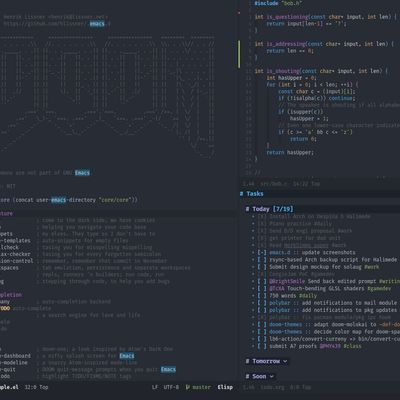Toggle the emacs.d update screenshots checkbox
This screenshot has height=400, width=400.
262,253
